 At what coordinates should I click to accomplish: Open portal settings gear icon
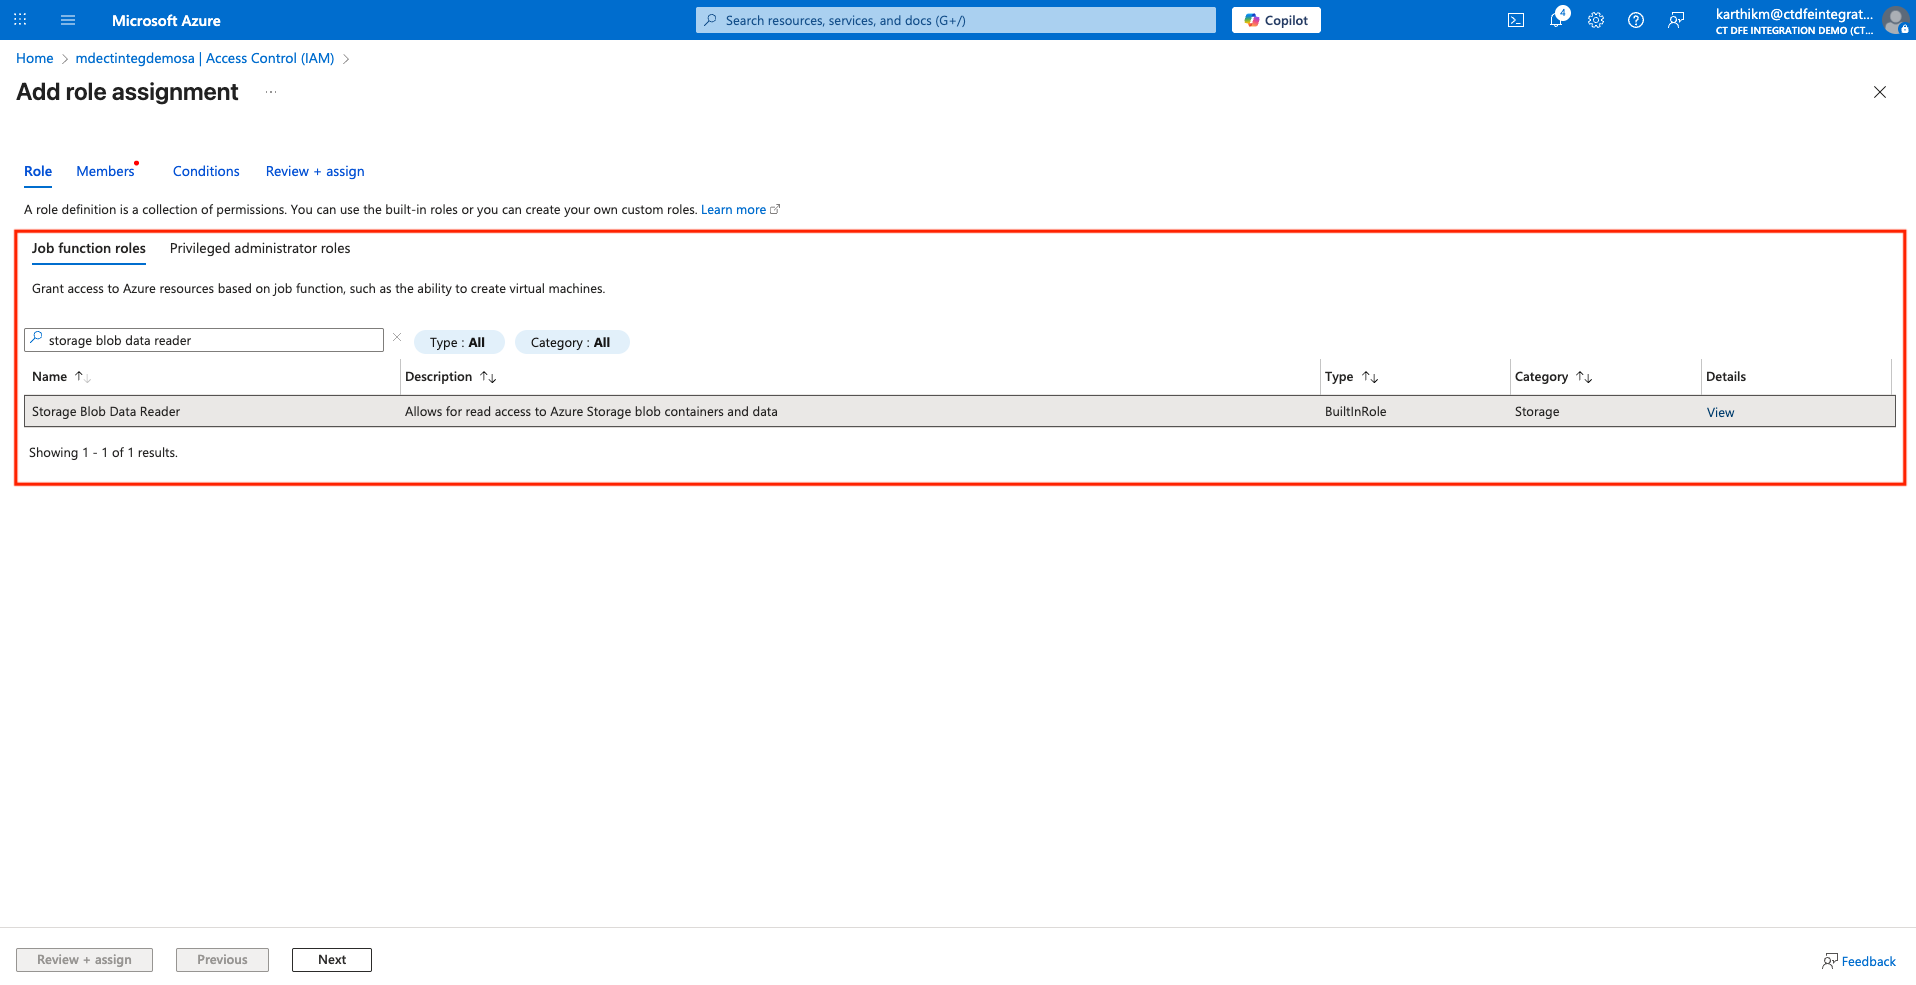click(1596, 20)
